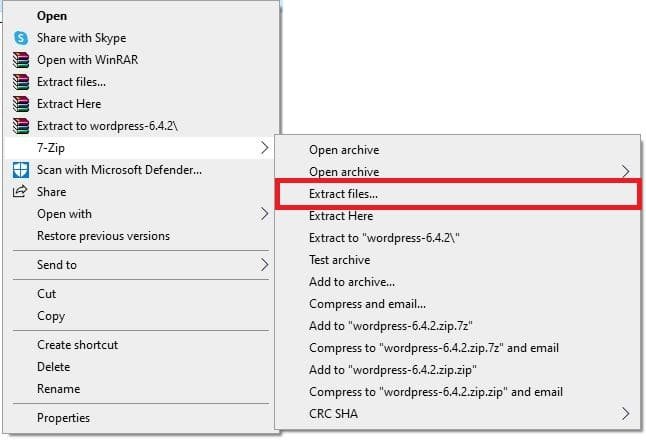Click the WinRAR icon next to Open with WinRAR

tap(20, 60)
